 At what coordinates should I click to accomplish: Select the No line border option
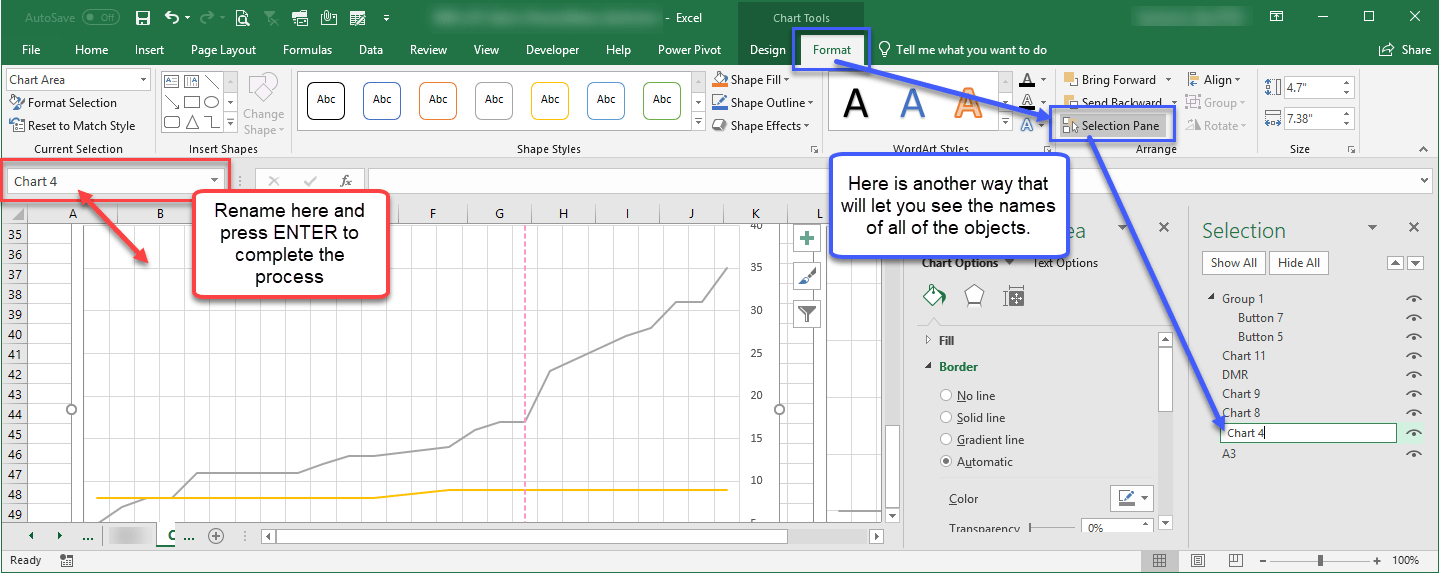(x=968, y=396)
